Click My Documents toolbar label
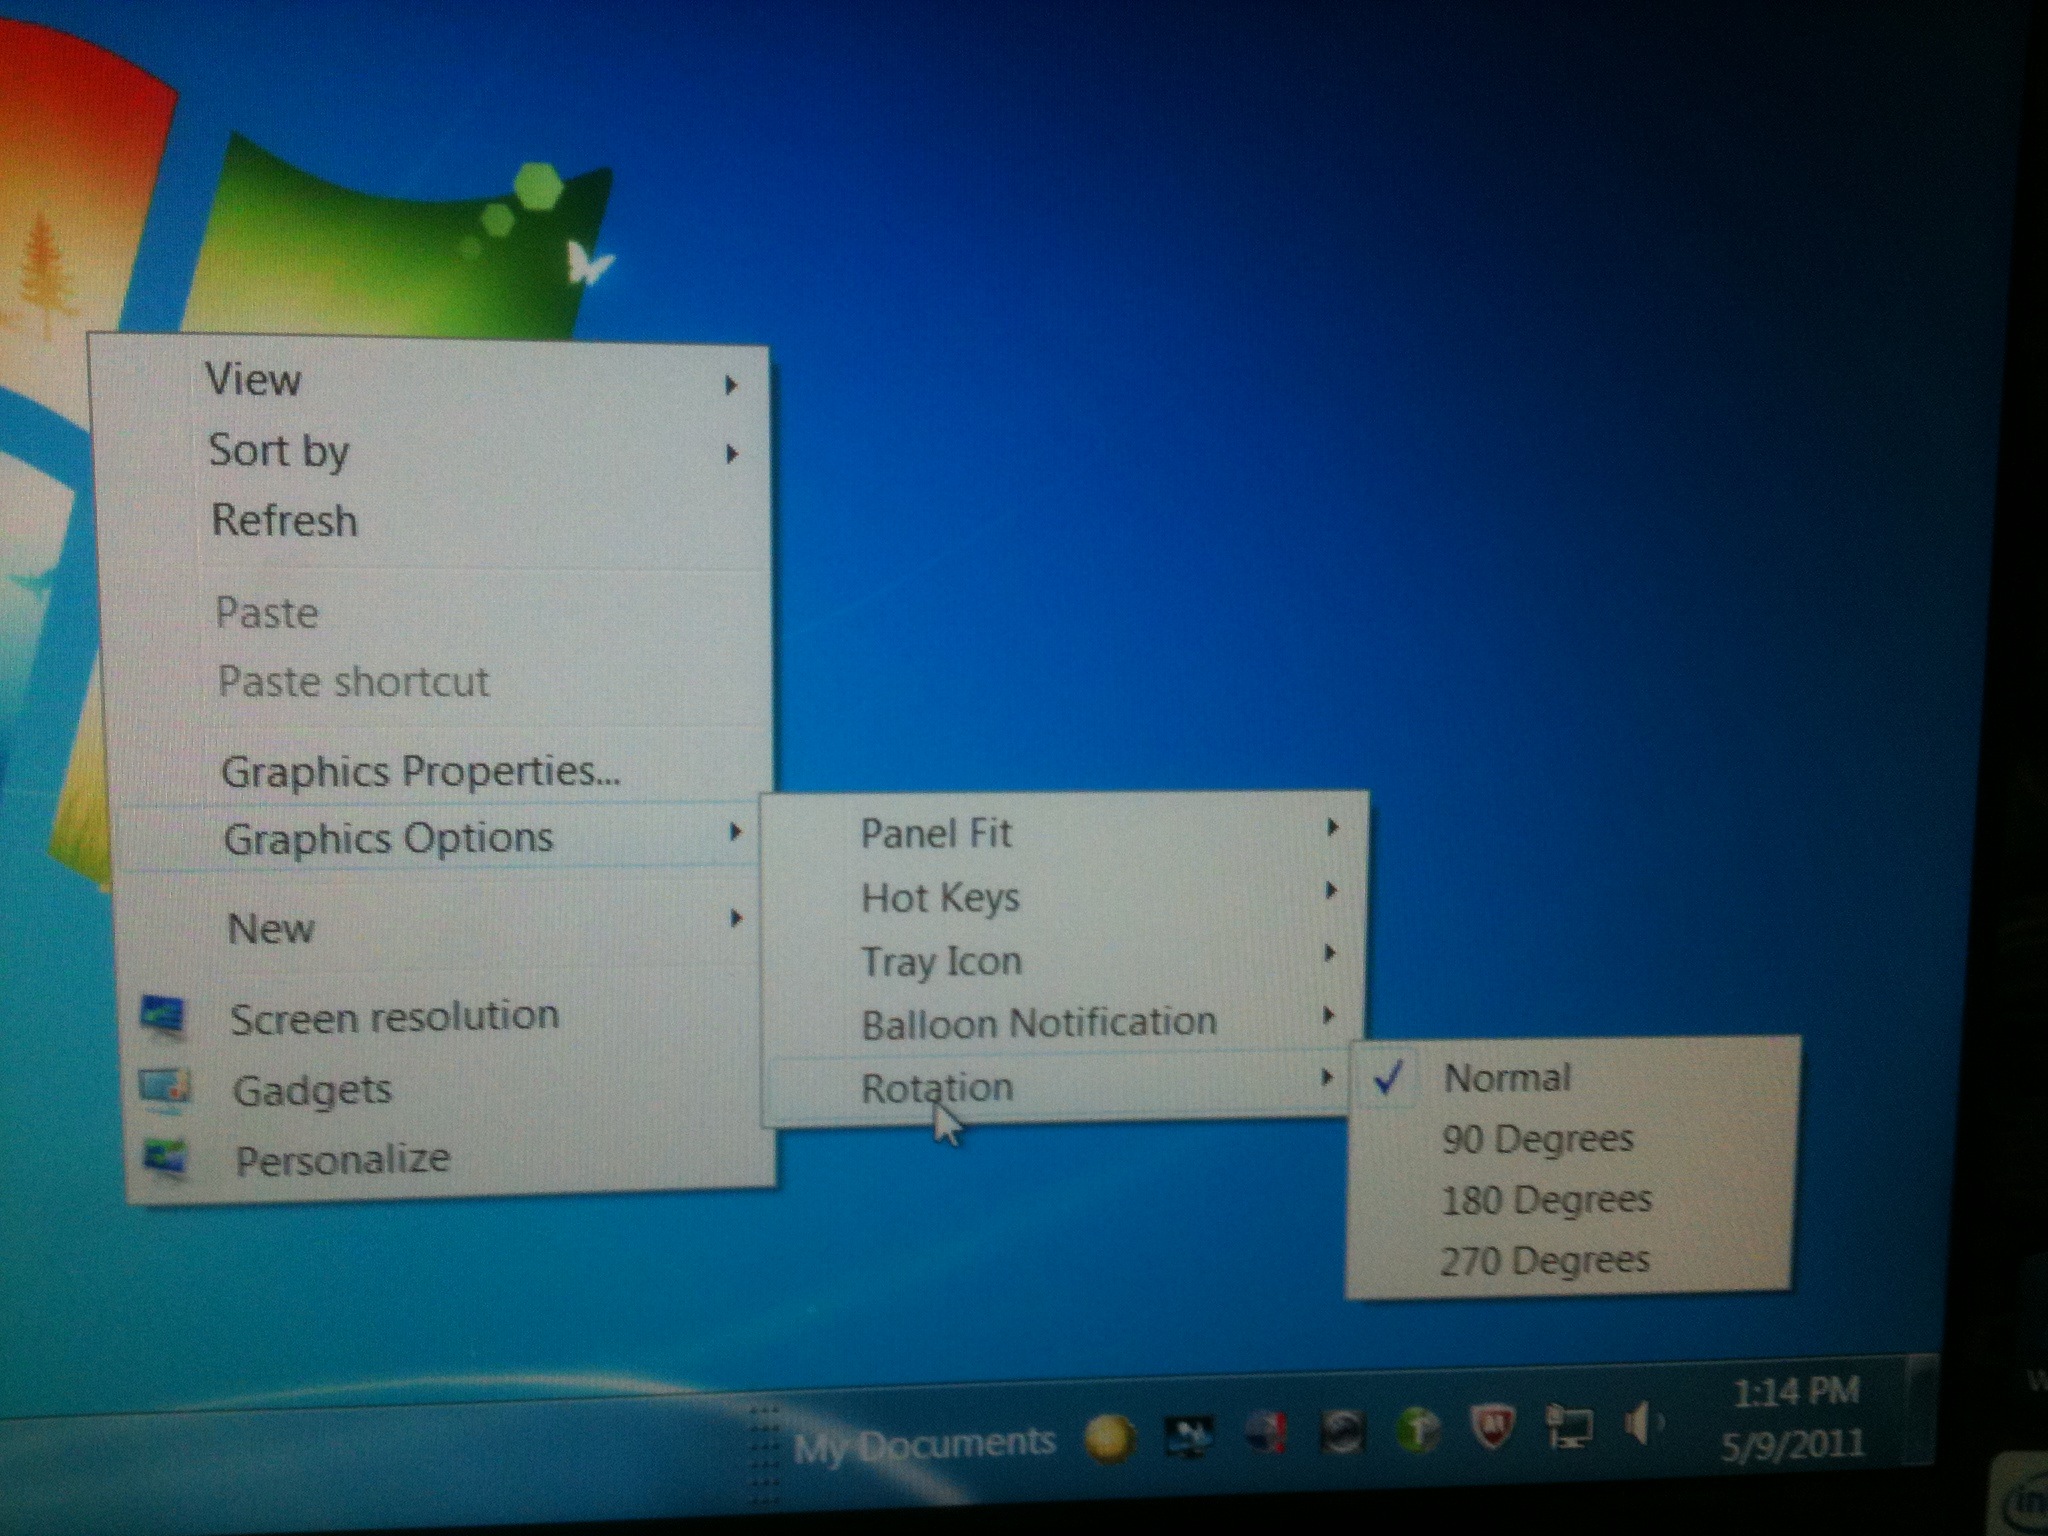Viewport: 2048px width, 1536px height. point(924,1444)
